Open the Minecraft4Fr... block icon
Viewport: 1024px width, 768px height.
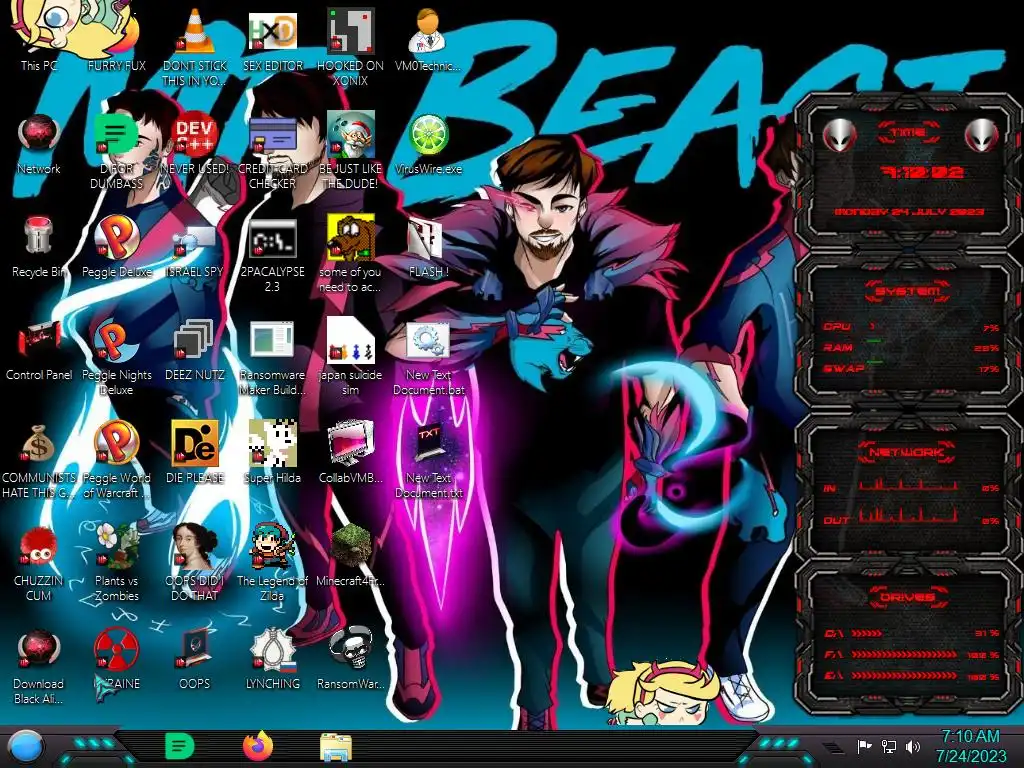350,556
